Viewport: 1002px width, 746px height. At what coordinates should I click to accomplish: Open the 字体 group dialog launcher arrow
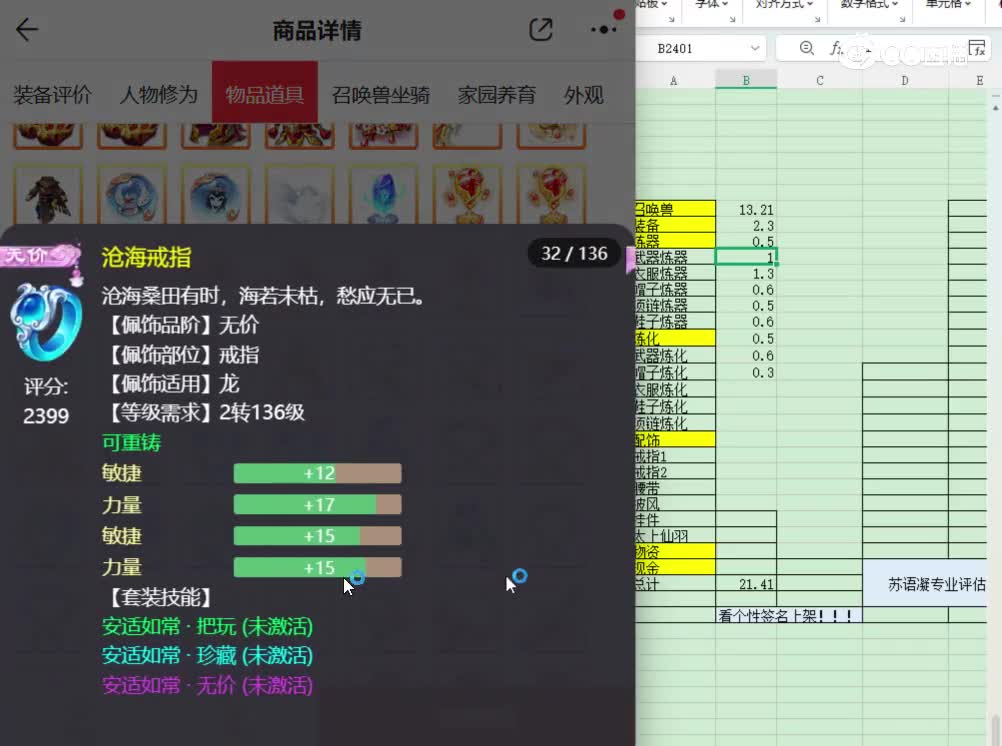tap(732, 20)
